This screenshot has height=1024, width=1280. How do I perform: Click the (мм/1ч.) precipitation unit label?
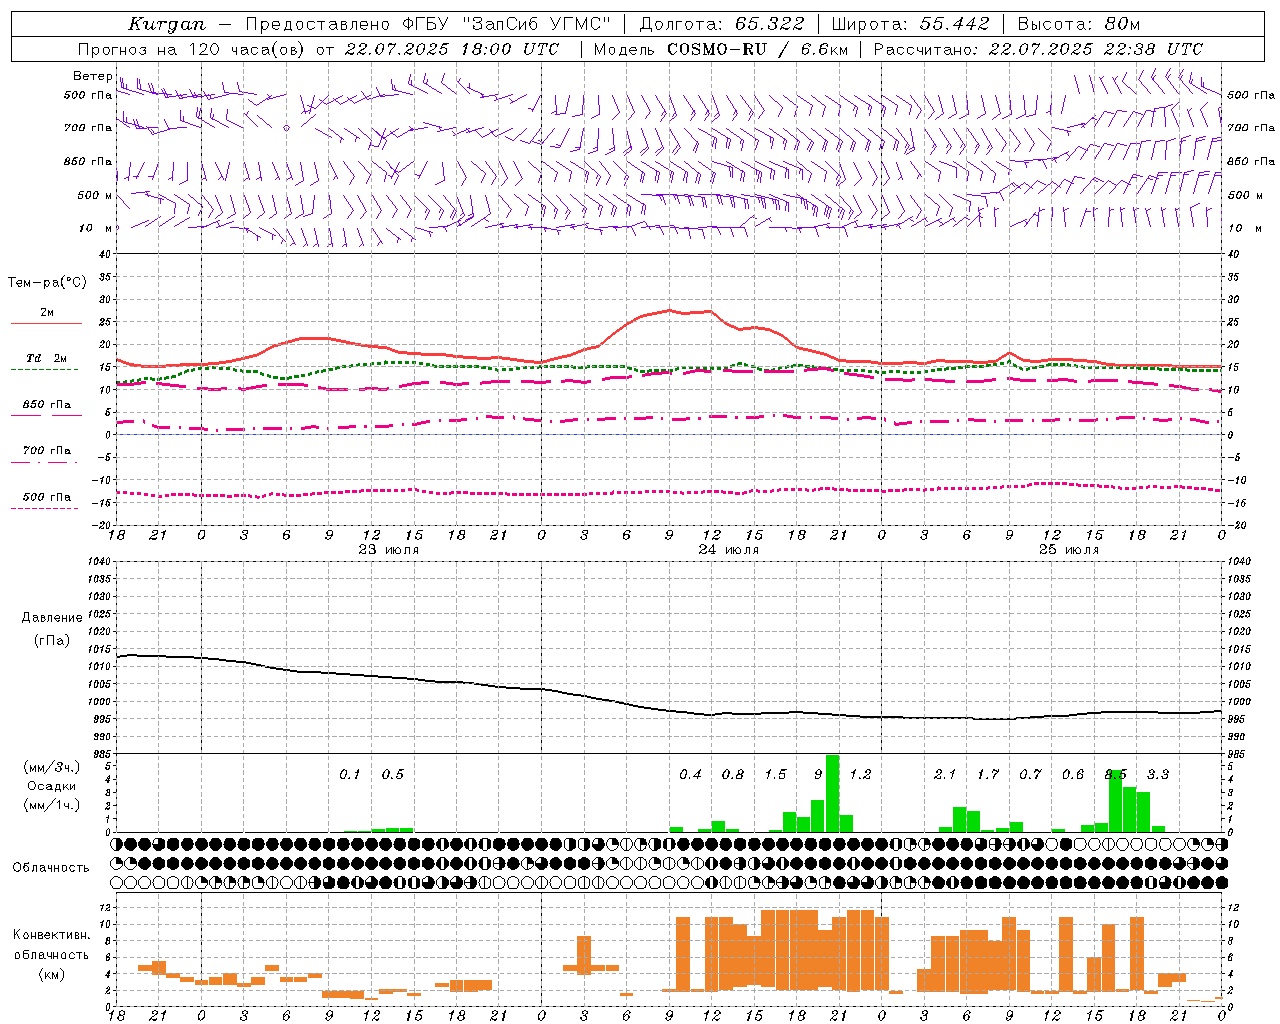(50, 805)
